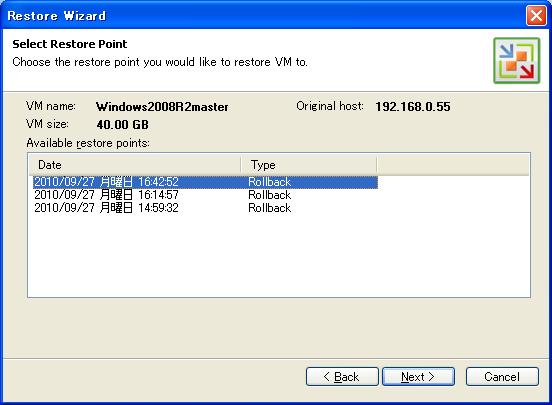
Task: Go to previous step with Back
Action: (342, 377)
